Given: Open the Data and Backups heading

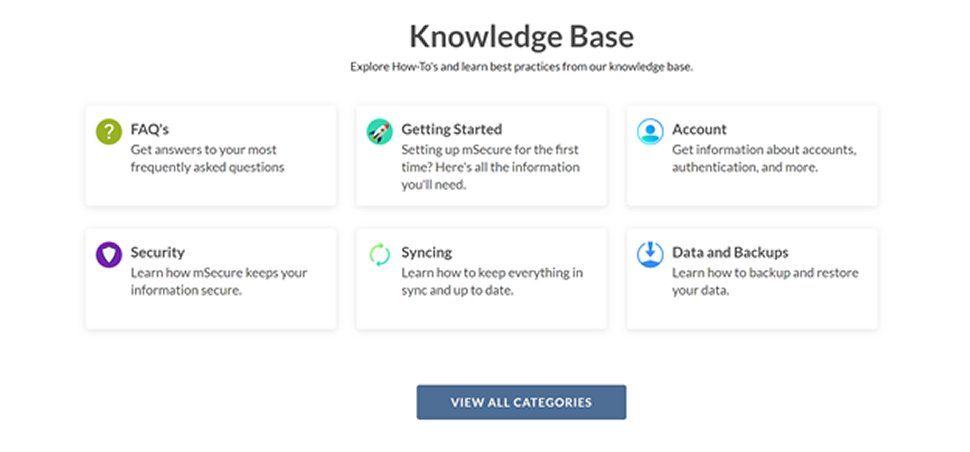Looking at the screenshot, I should pyautogui.click(x=730, y=252).
